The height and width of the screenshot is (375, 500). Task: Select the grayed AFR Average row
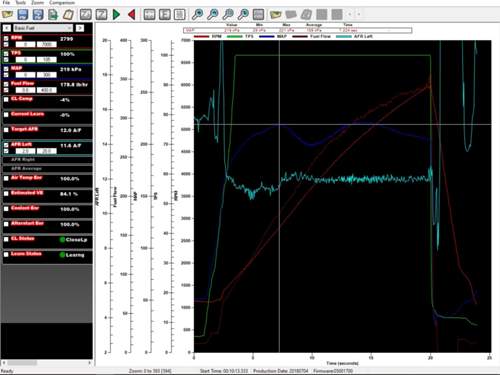(x=47, y=168)
